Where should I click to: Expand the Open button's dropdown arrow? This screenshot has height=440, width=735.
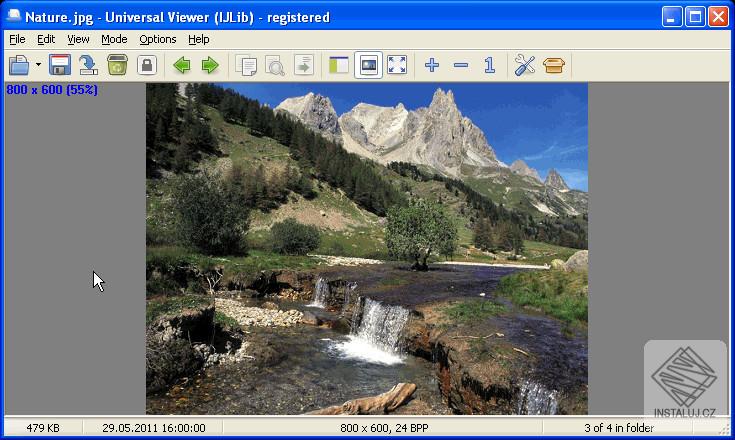click(x=38, y=65)
